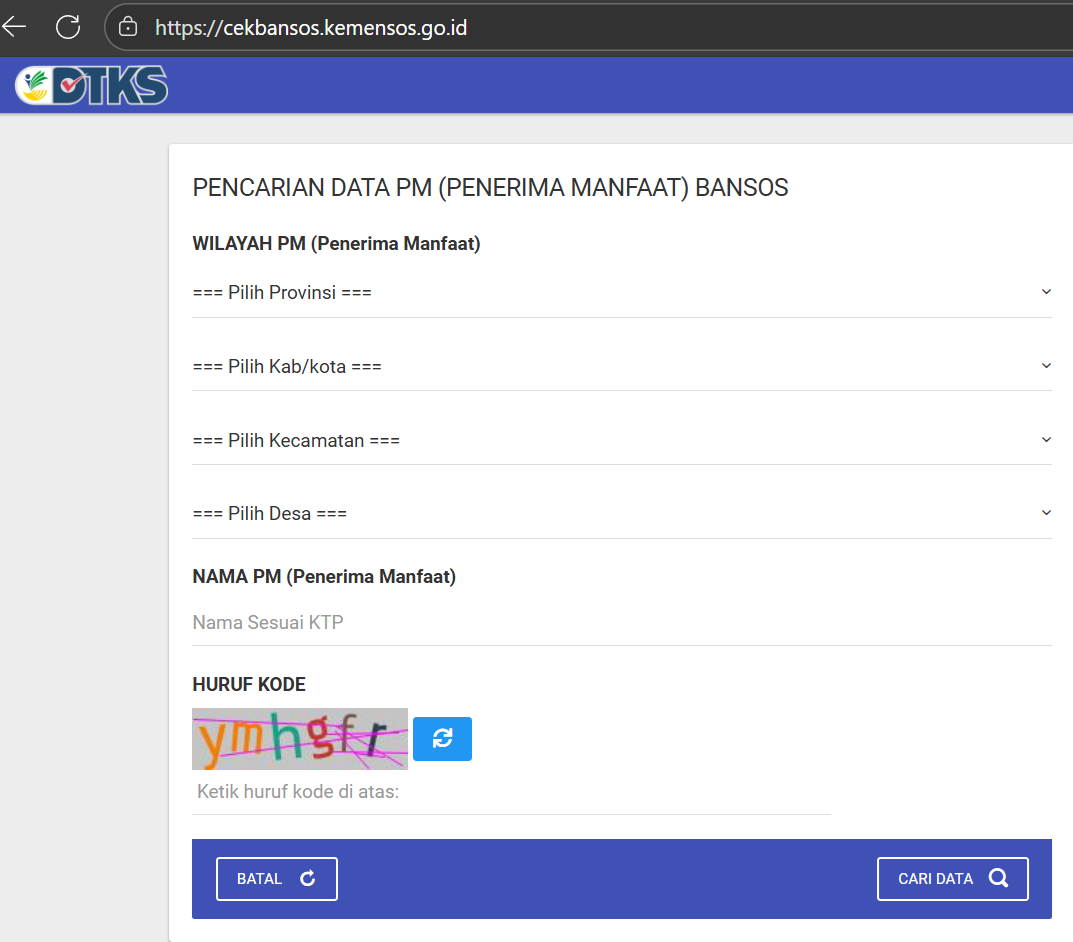Click the browser reload icon
The height and width of the screenshot is (942, 1073).
pos(67,27)
